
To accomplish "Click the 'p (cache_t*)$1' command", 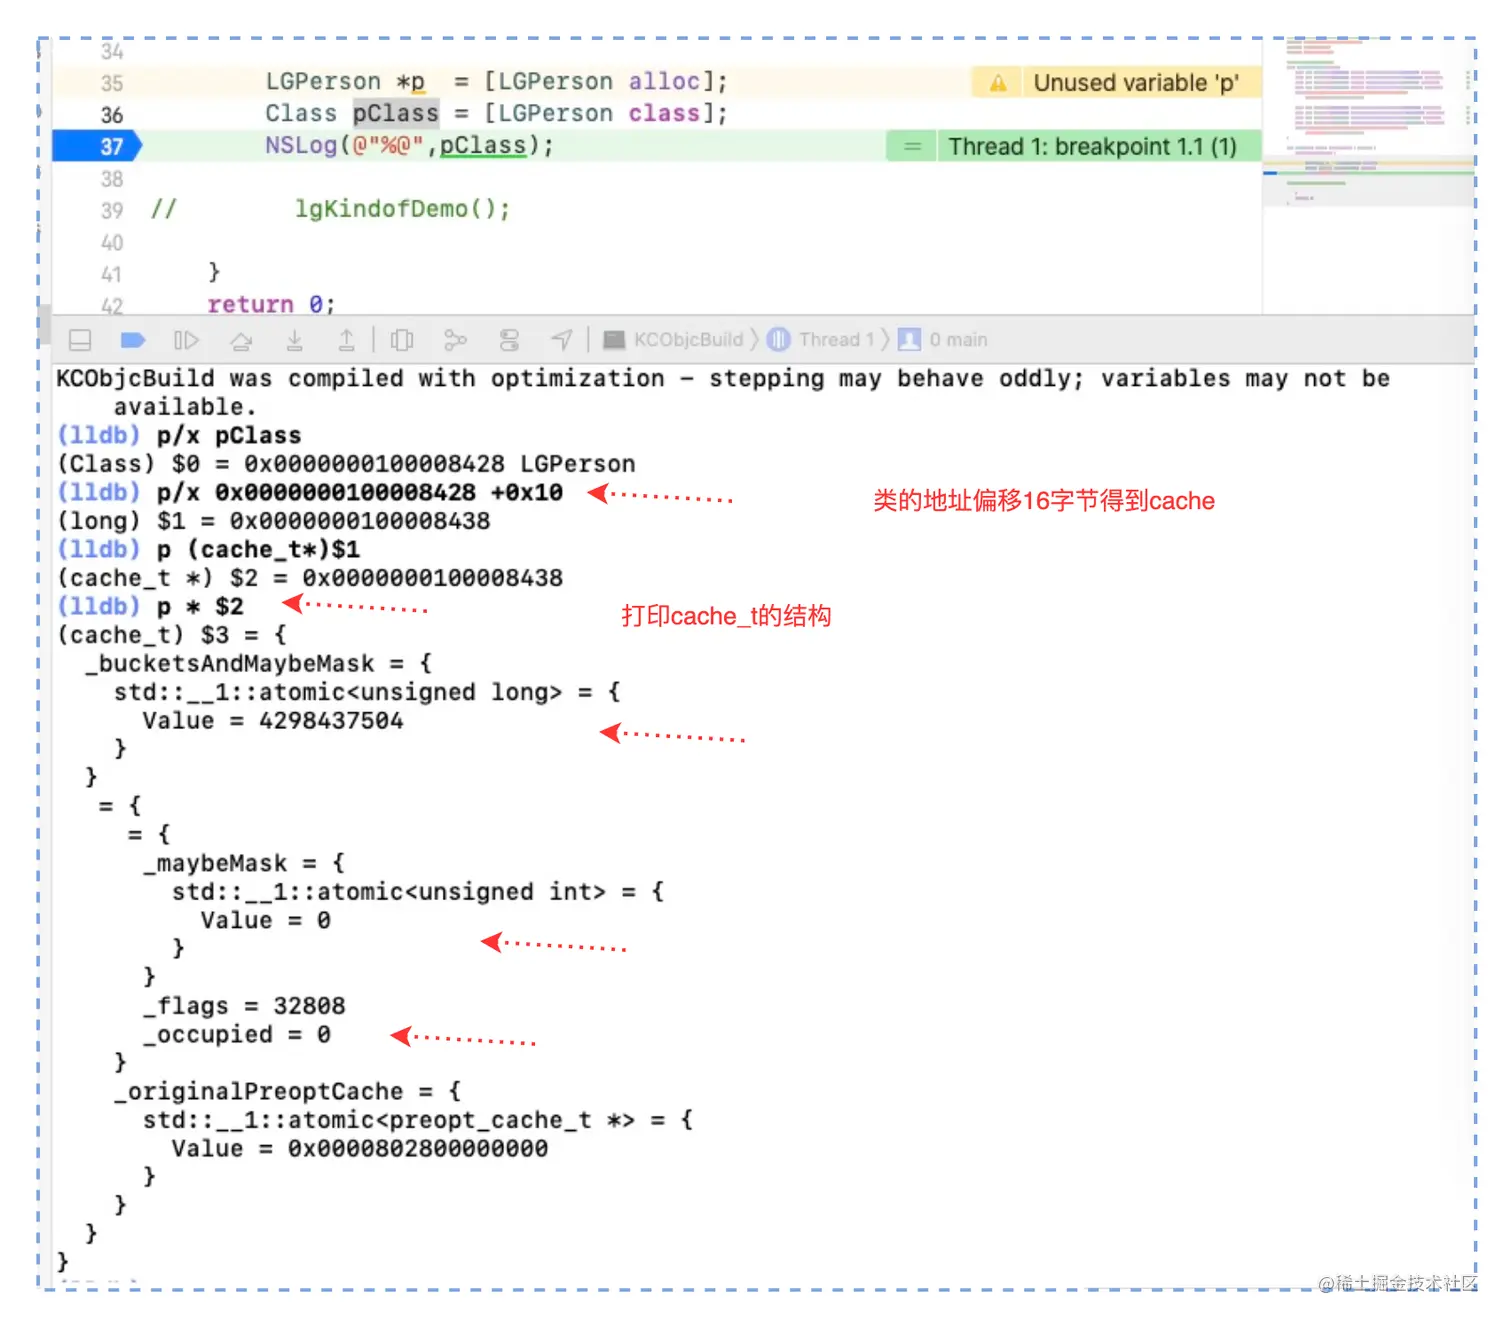I will point(258,549).
